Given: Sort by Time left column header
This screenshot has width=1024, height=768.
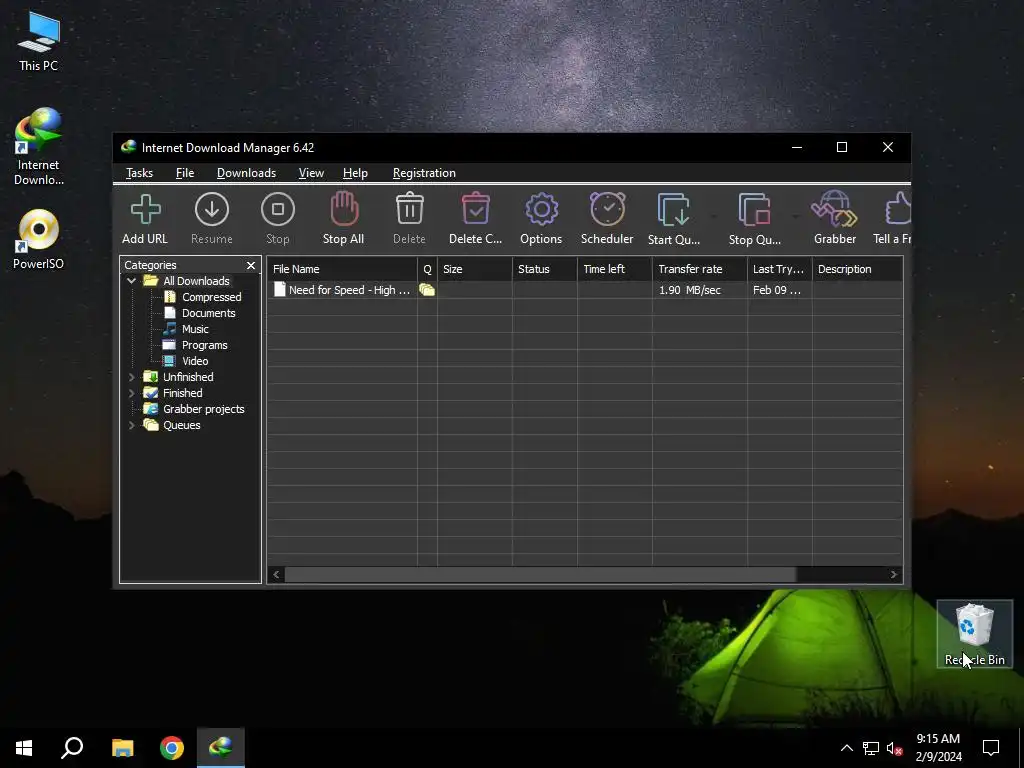Looking at the screenshot, I should point(615,269).
